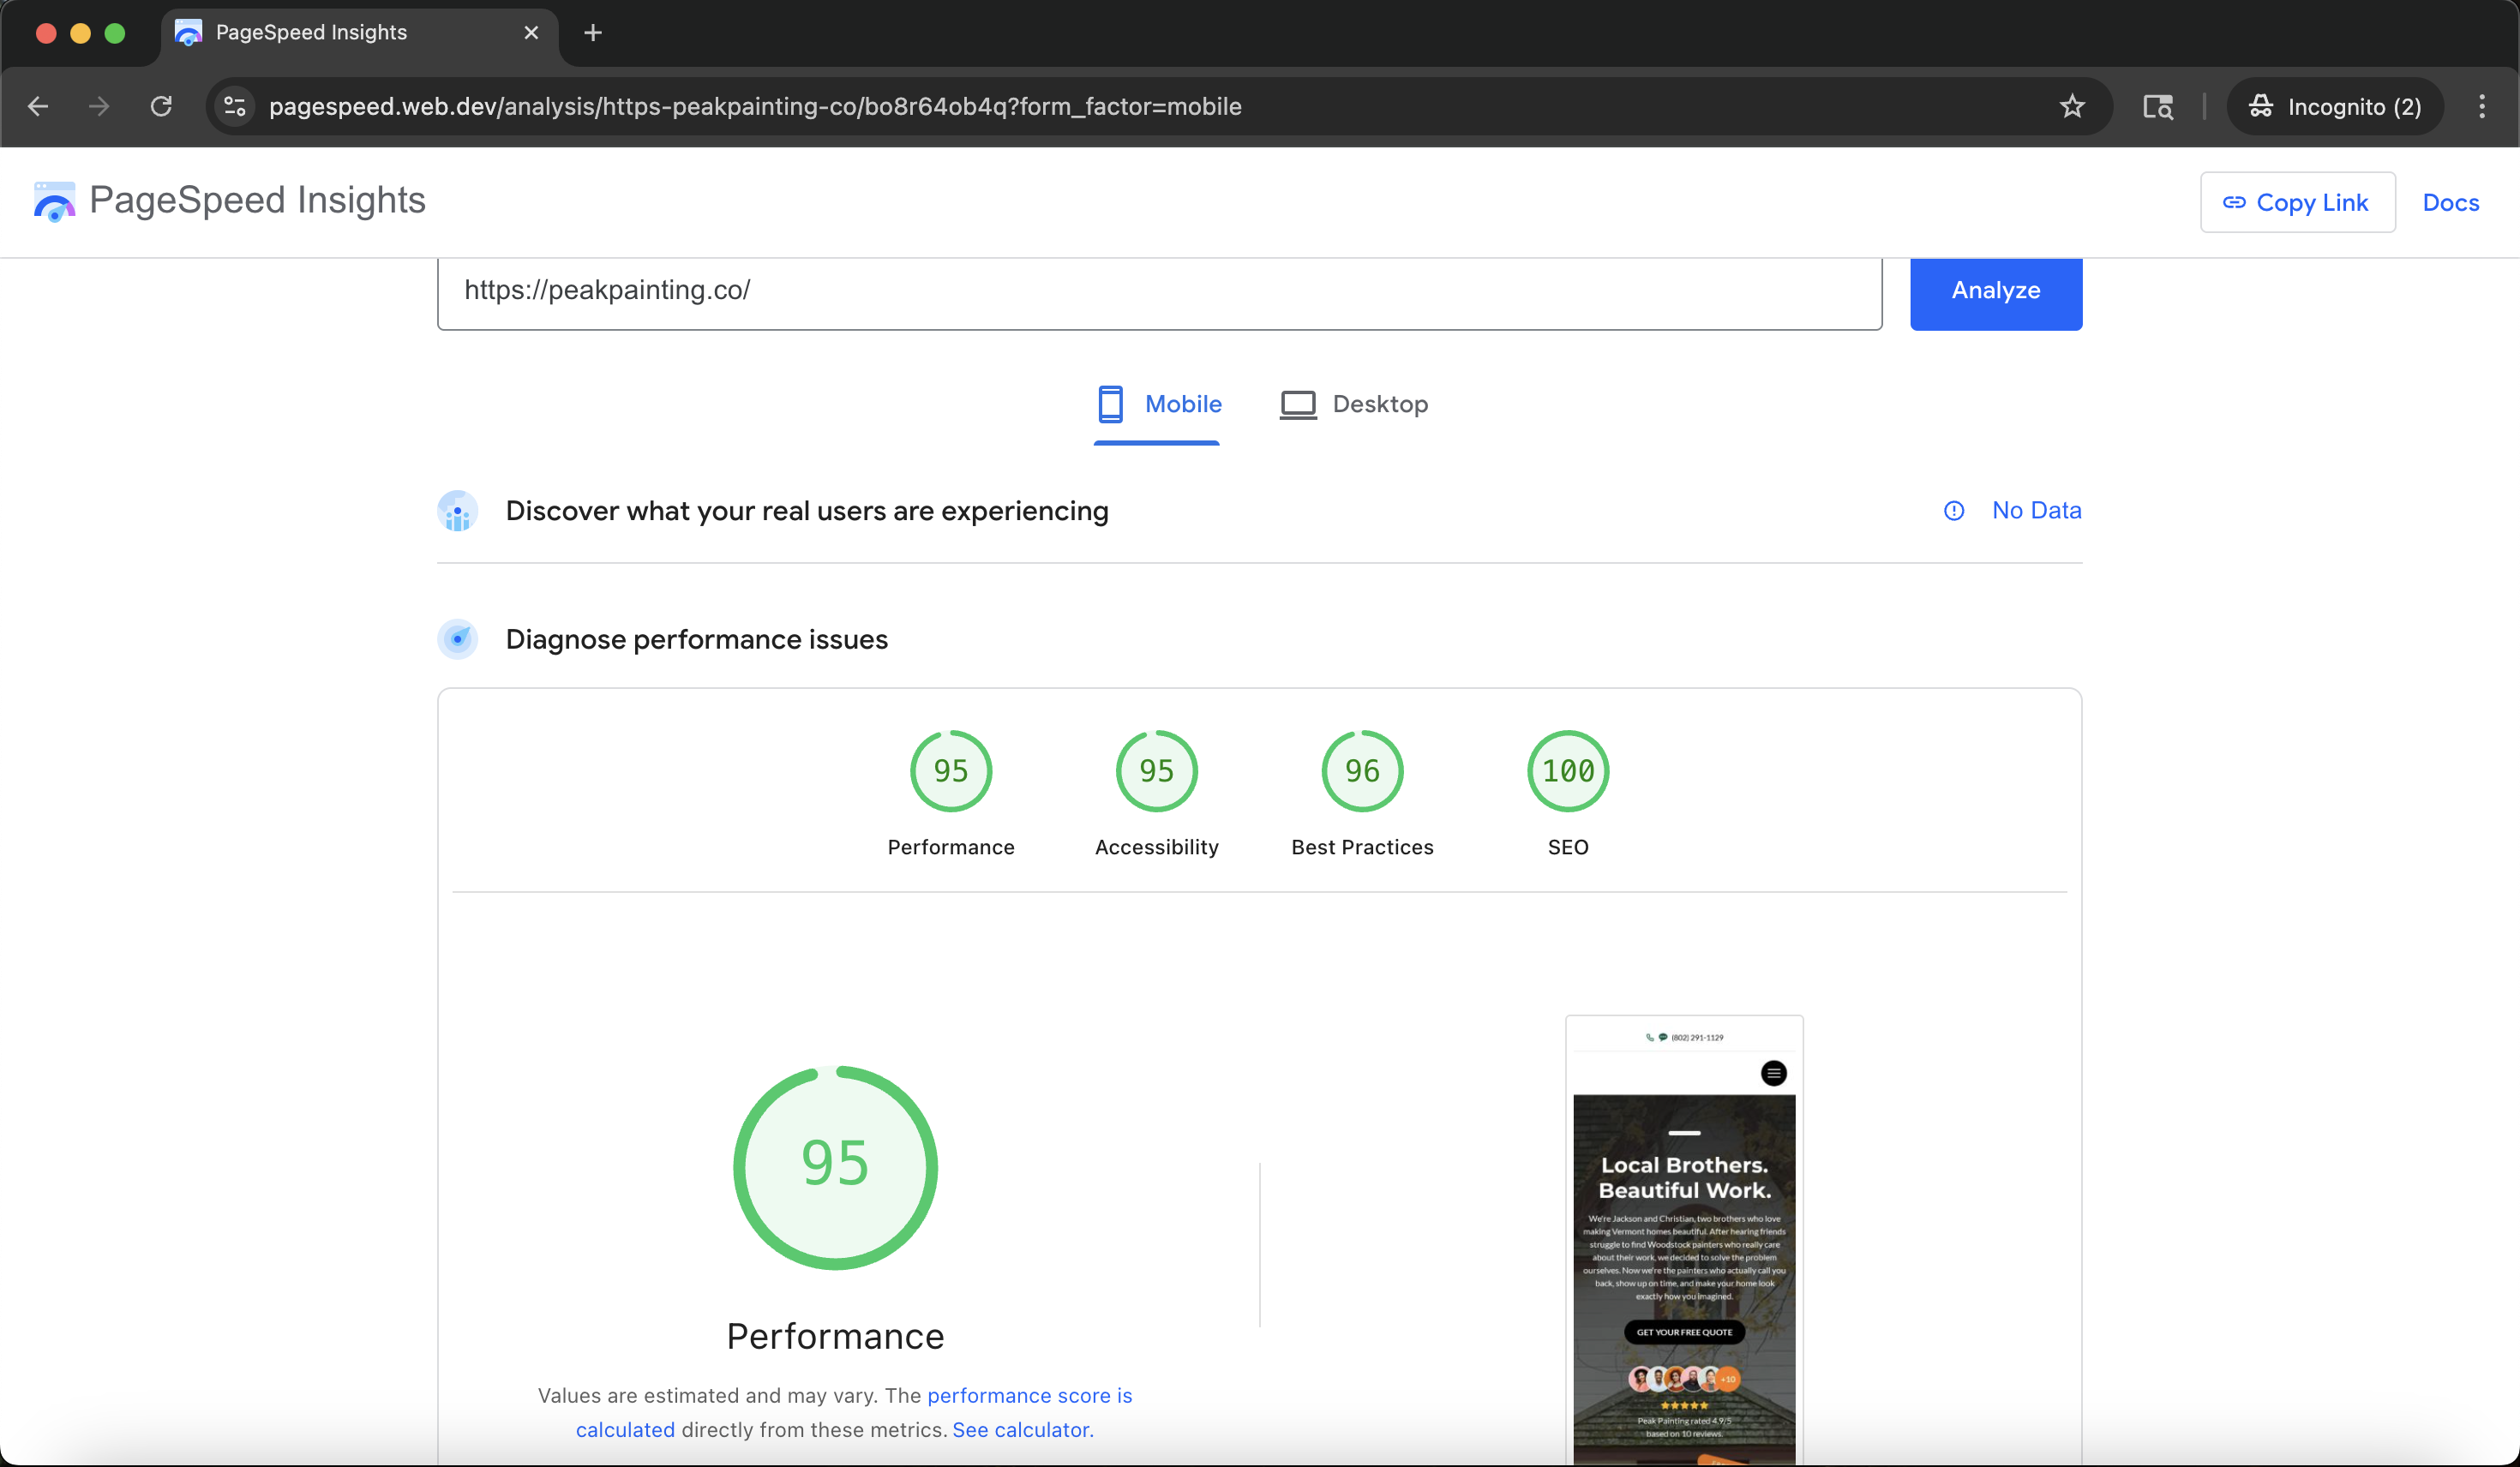Open site information via the tune icon
This screenshot has width=2520, height=1467.
pos(233,106)
